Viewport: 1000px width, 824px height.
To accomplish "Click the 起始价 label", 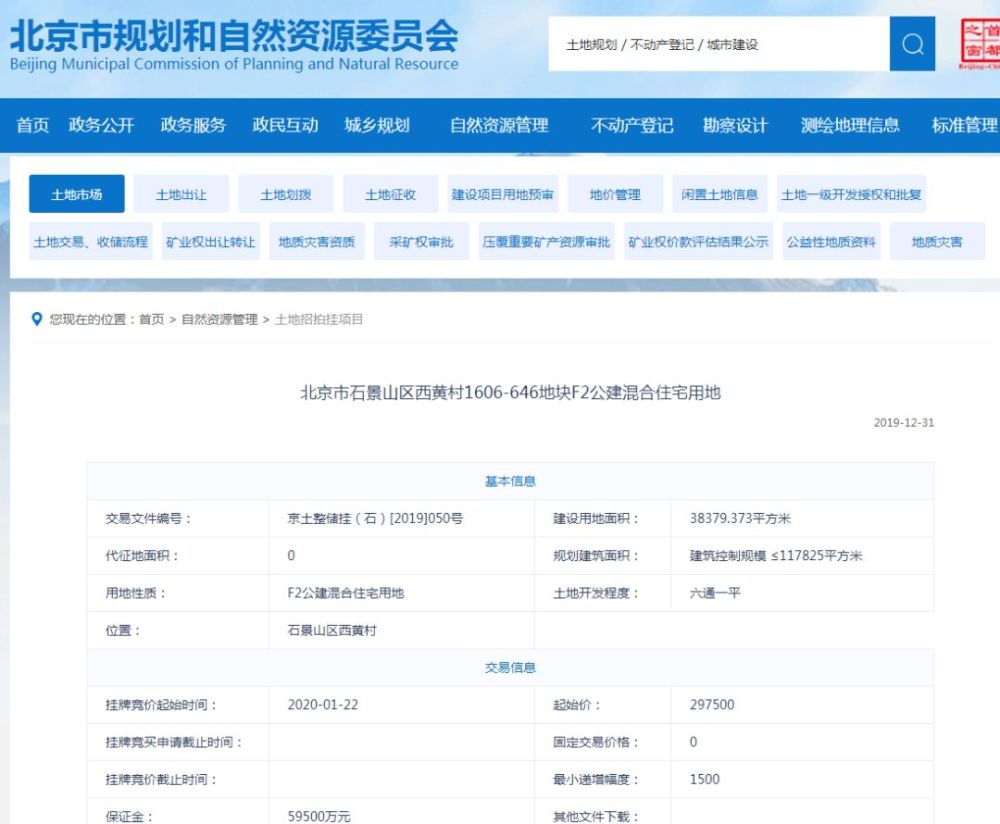I will (577, 705).
